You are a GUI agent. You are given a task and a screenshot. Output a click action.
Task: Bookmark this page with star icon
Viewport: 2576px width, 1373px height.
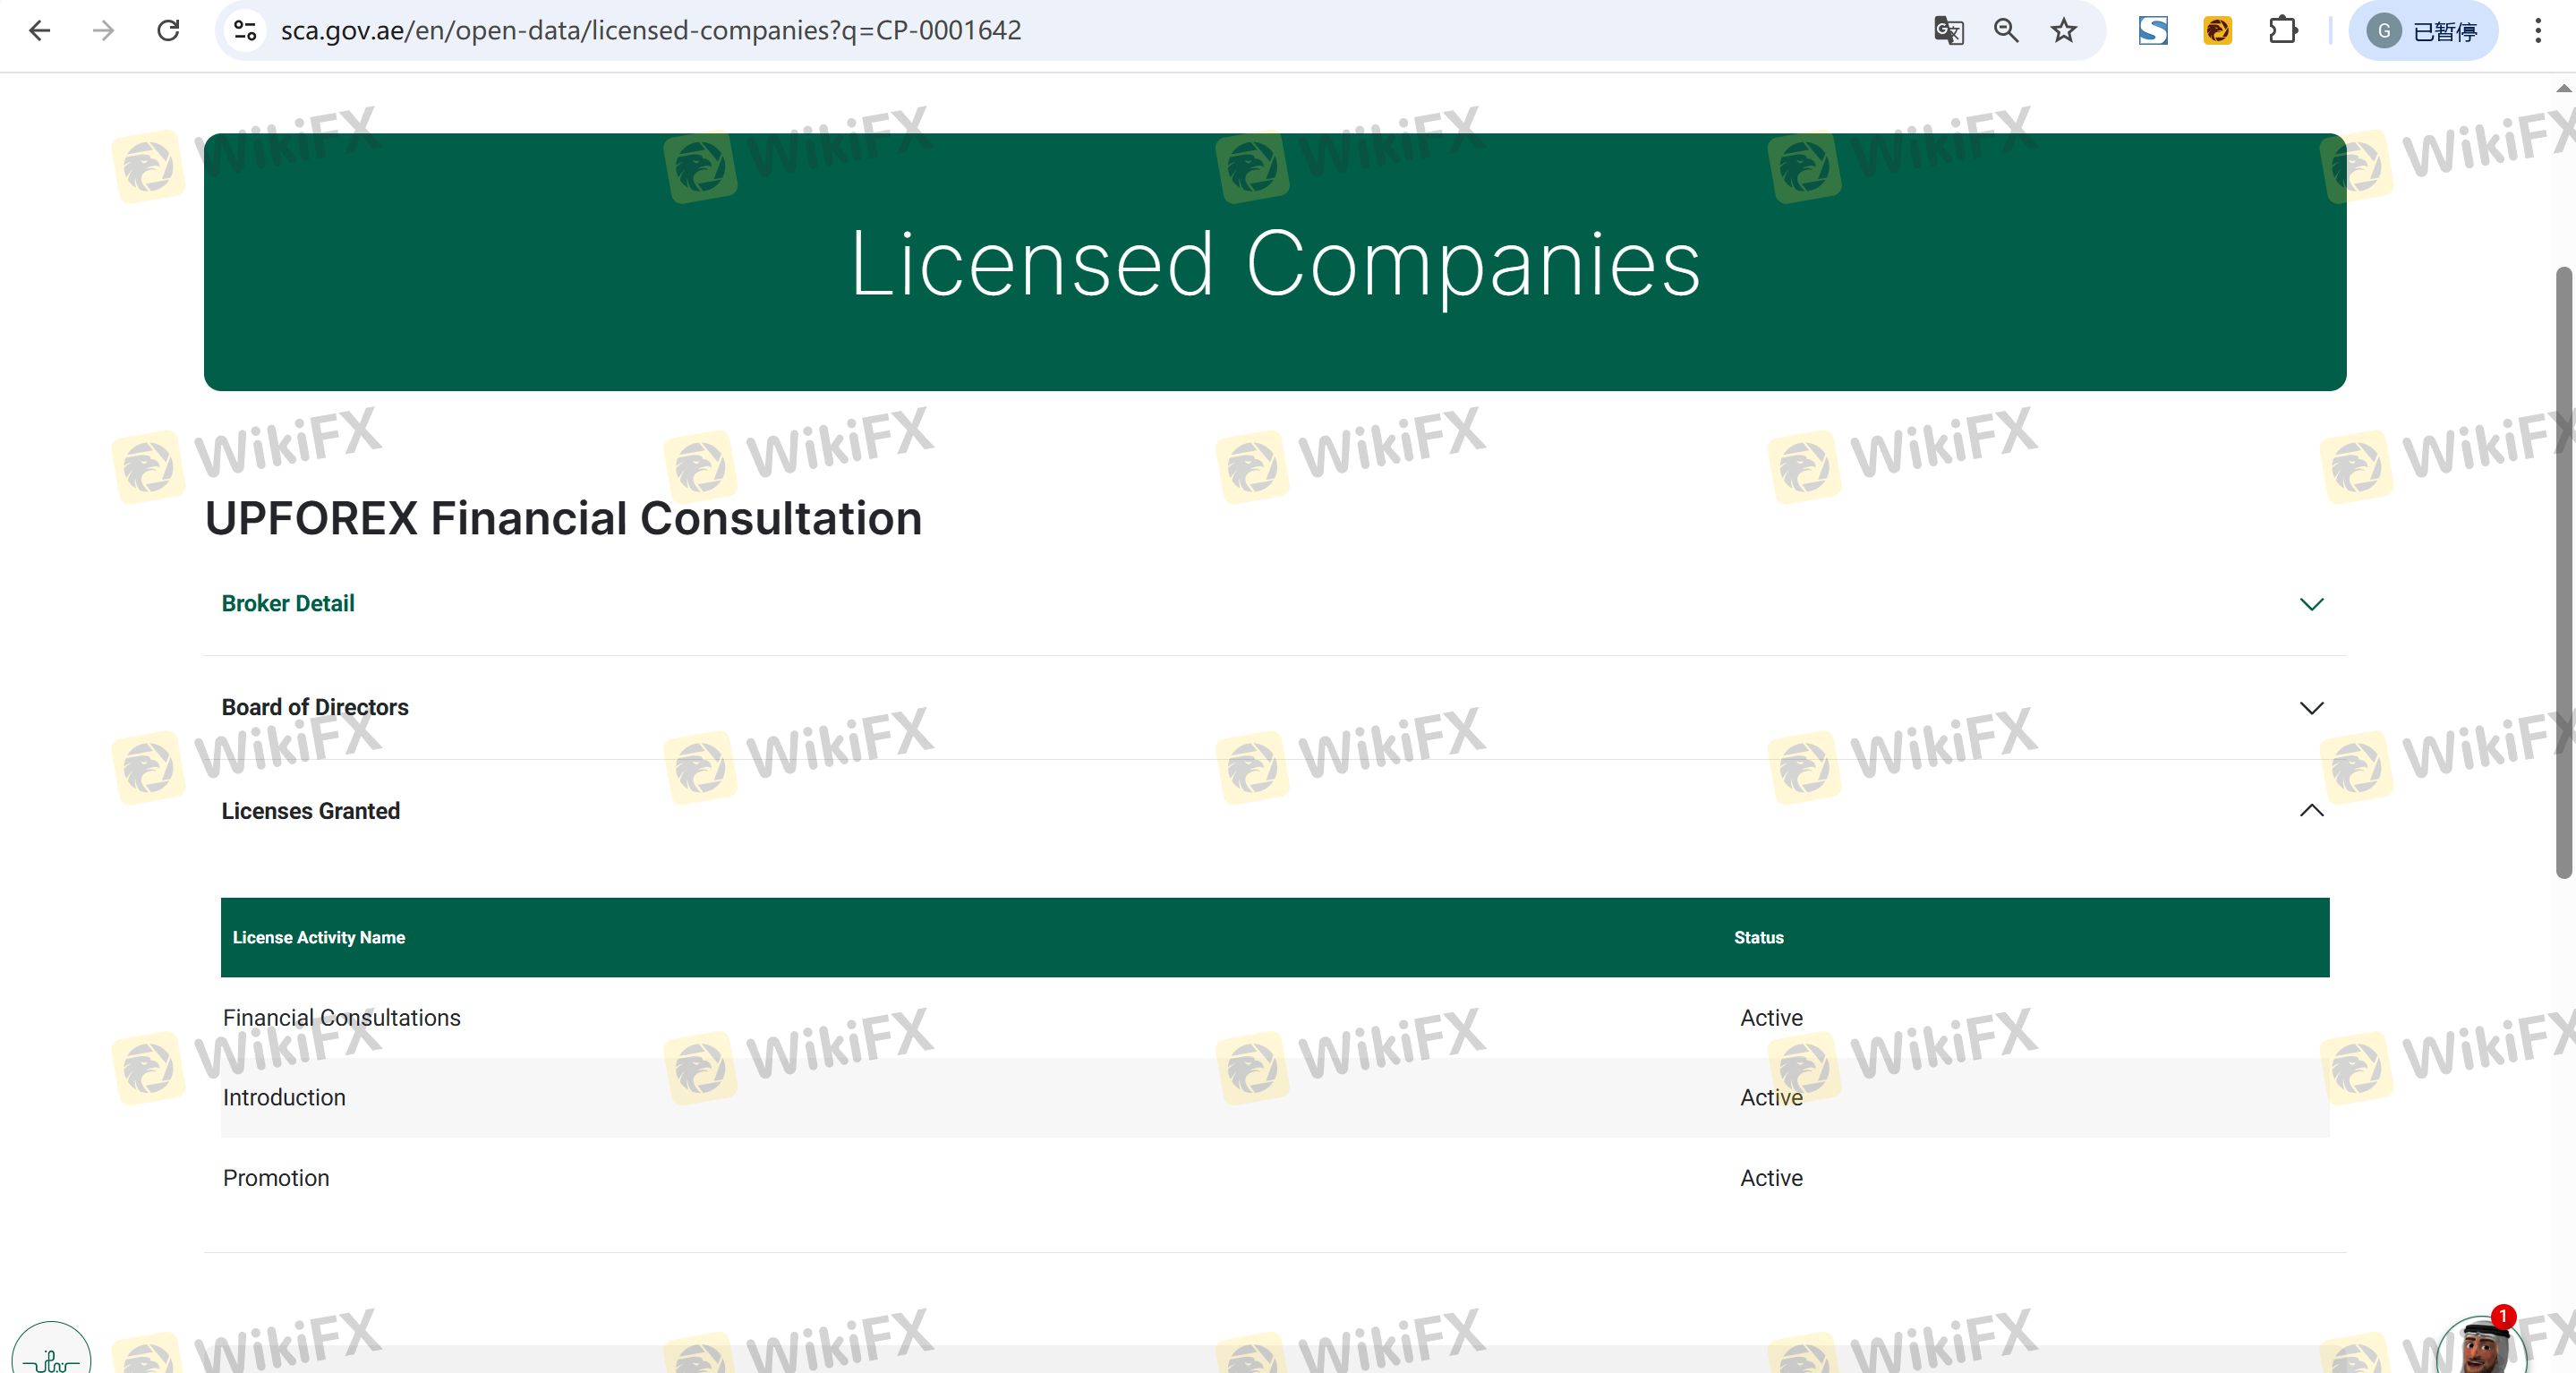2064,30
